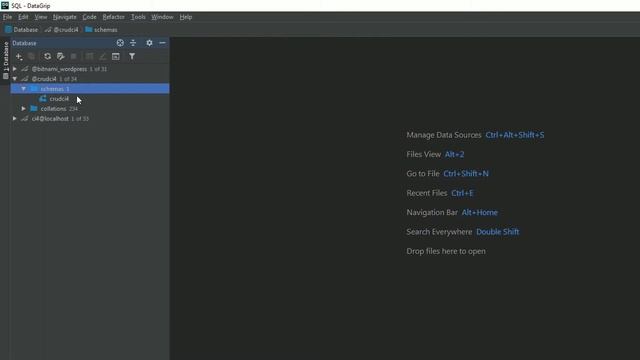The image size is (640, 360).
Task: Click the DataGrip app icon in title bar
Action: point(5,5)
